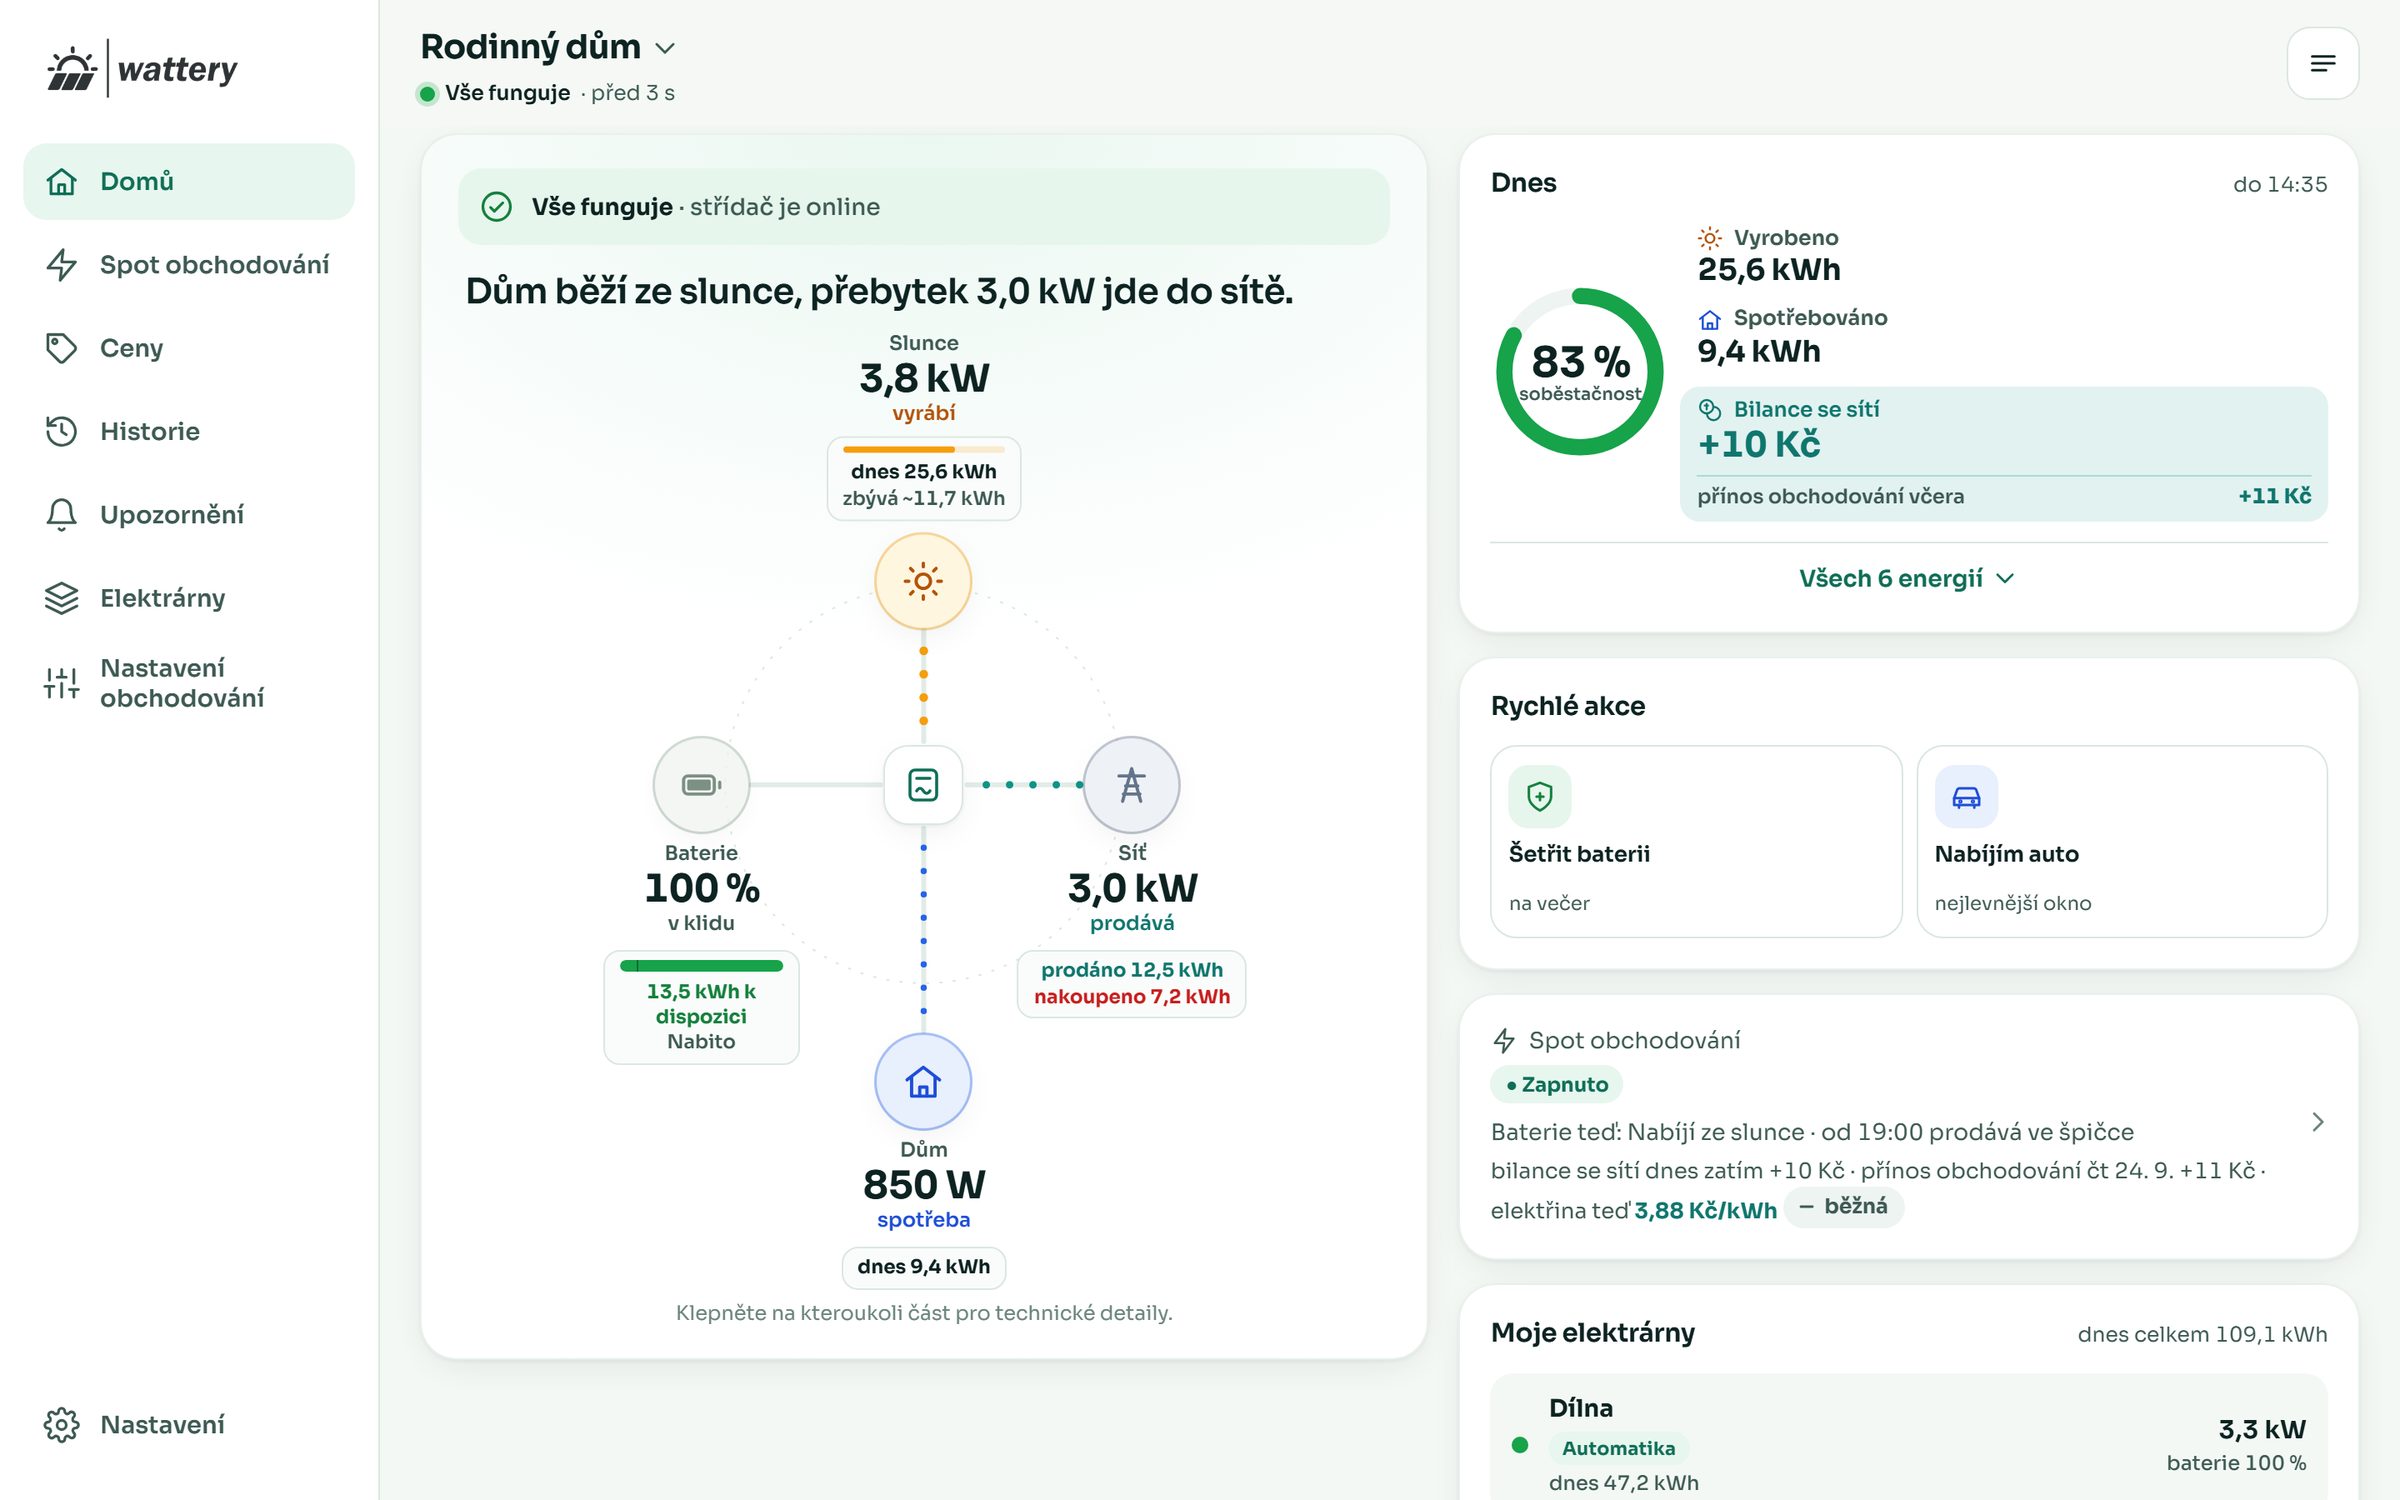
Task: Open Historie in the sidebar
Action: point(189,431)
